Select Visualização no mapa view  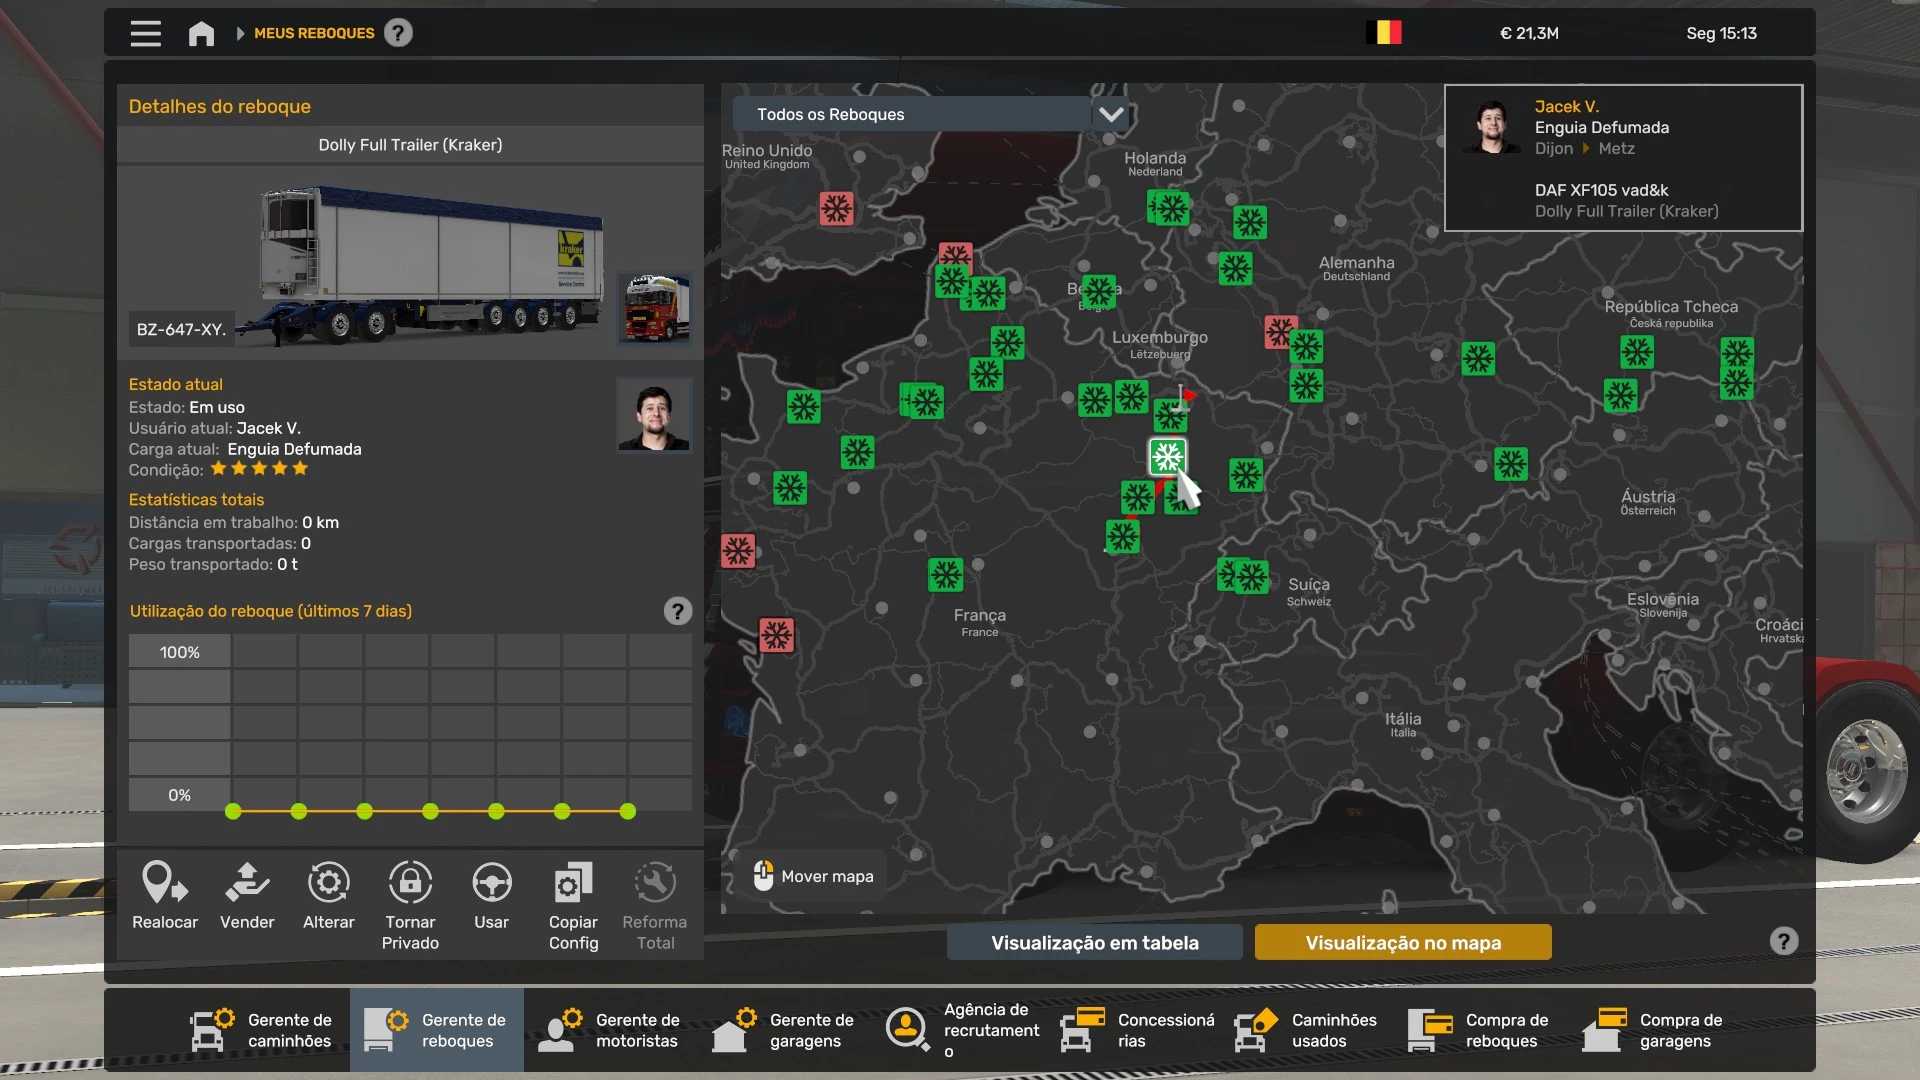(1402, 942)
